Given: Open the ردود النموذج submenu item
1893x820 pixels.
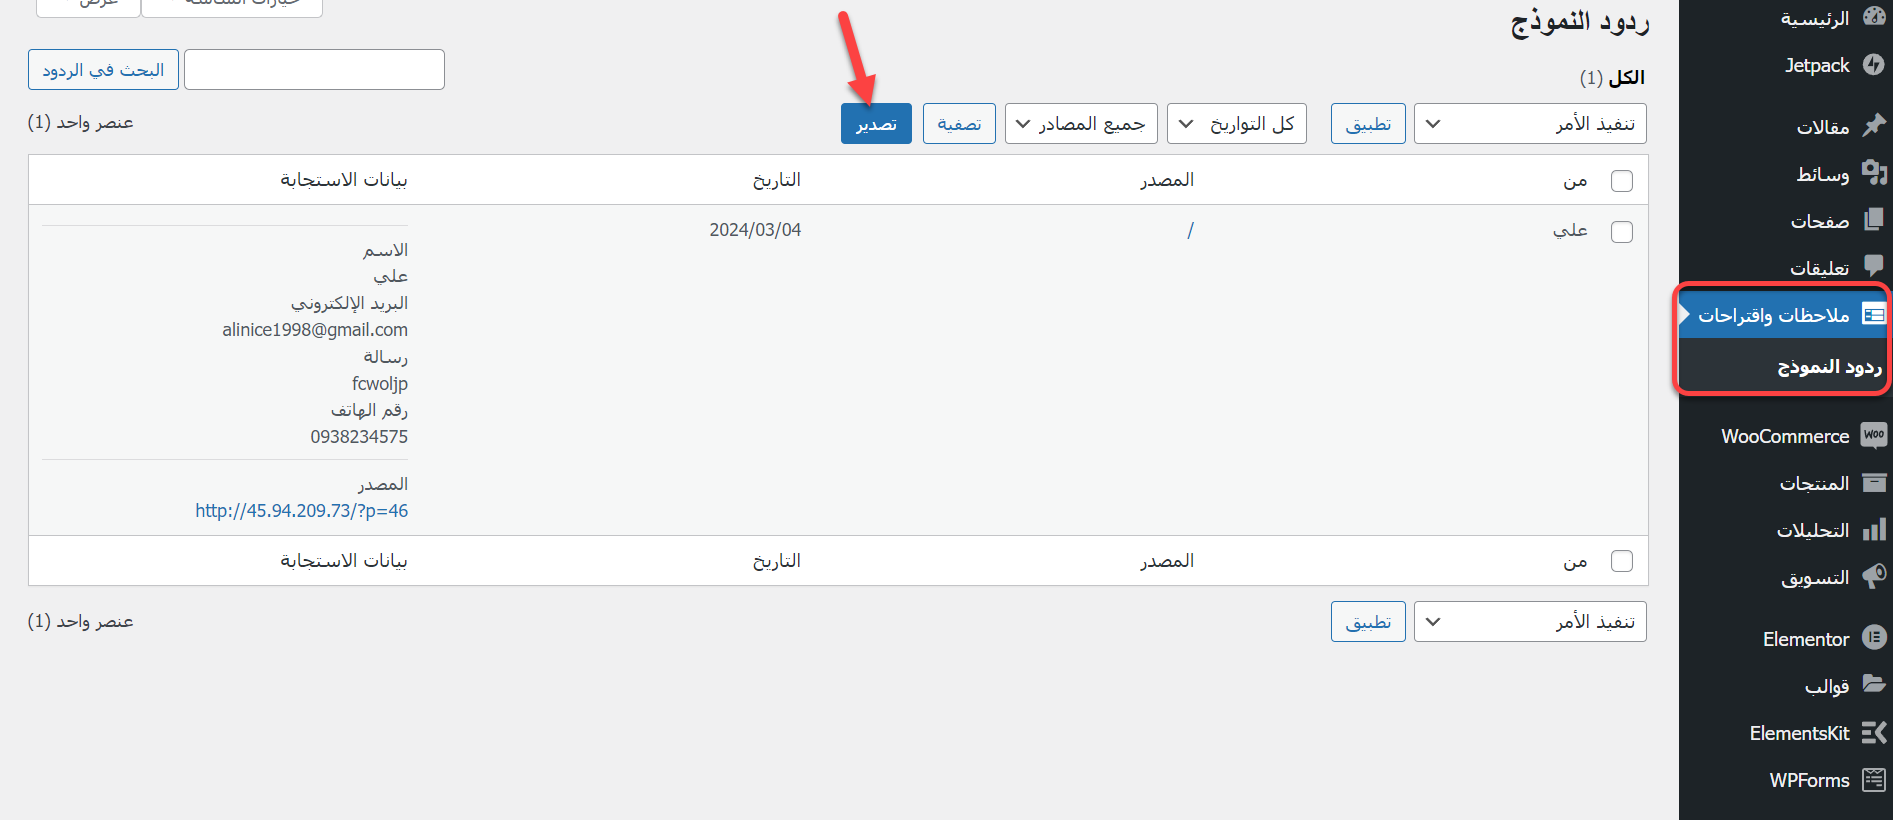Looking at the screenshot, I should click(x=1829, y=367).
